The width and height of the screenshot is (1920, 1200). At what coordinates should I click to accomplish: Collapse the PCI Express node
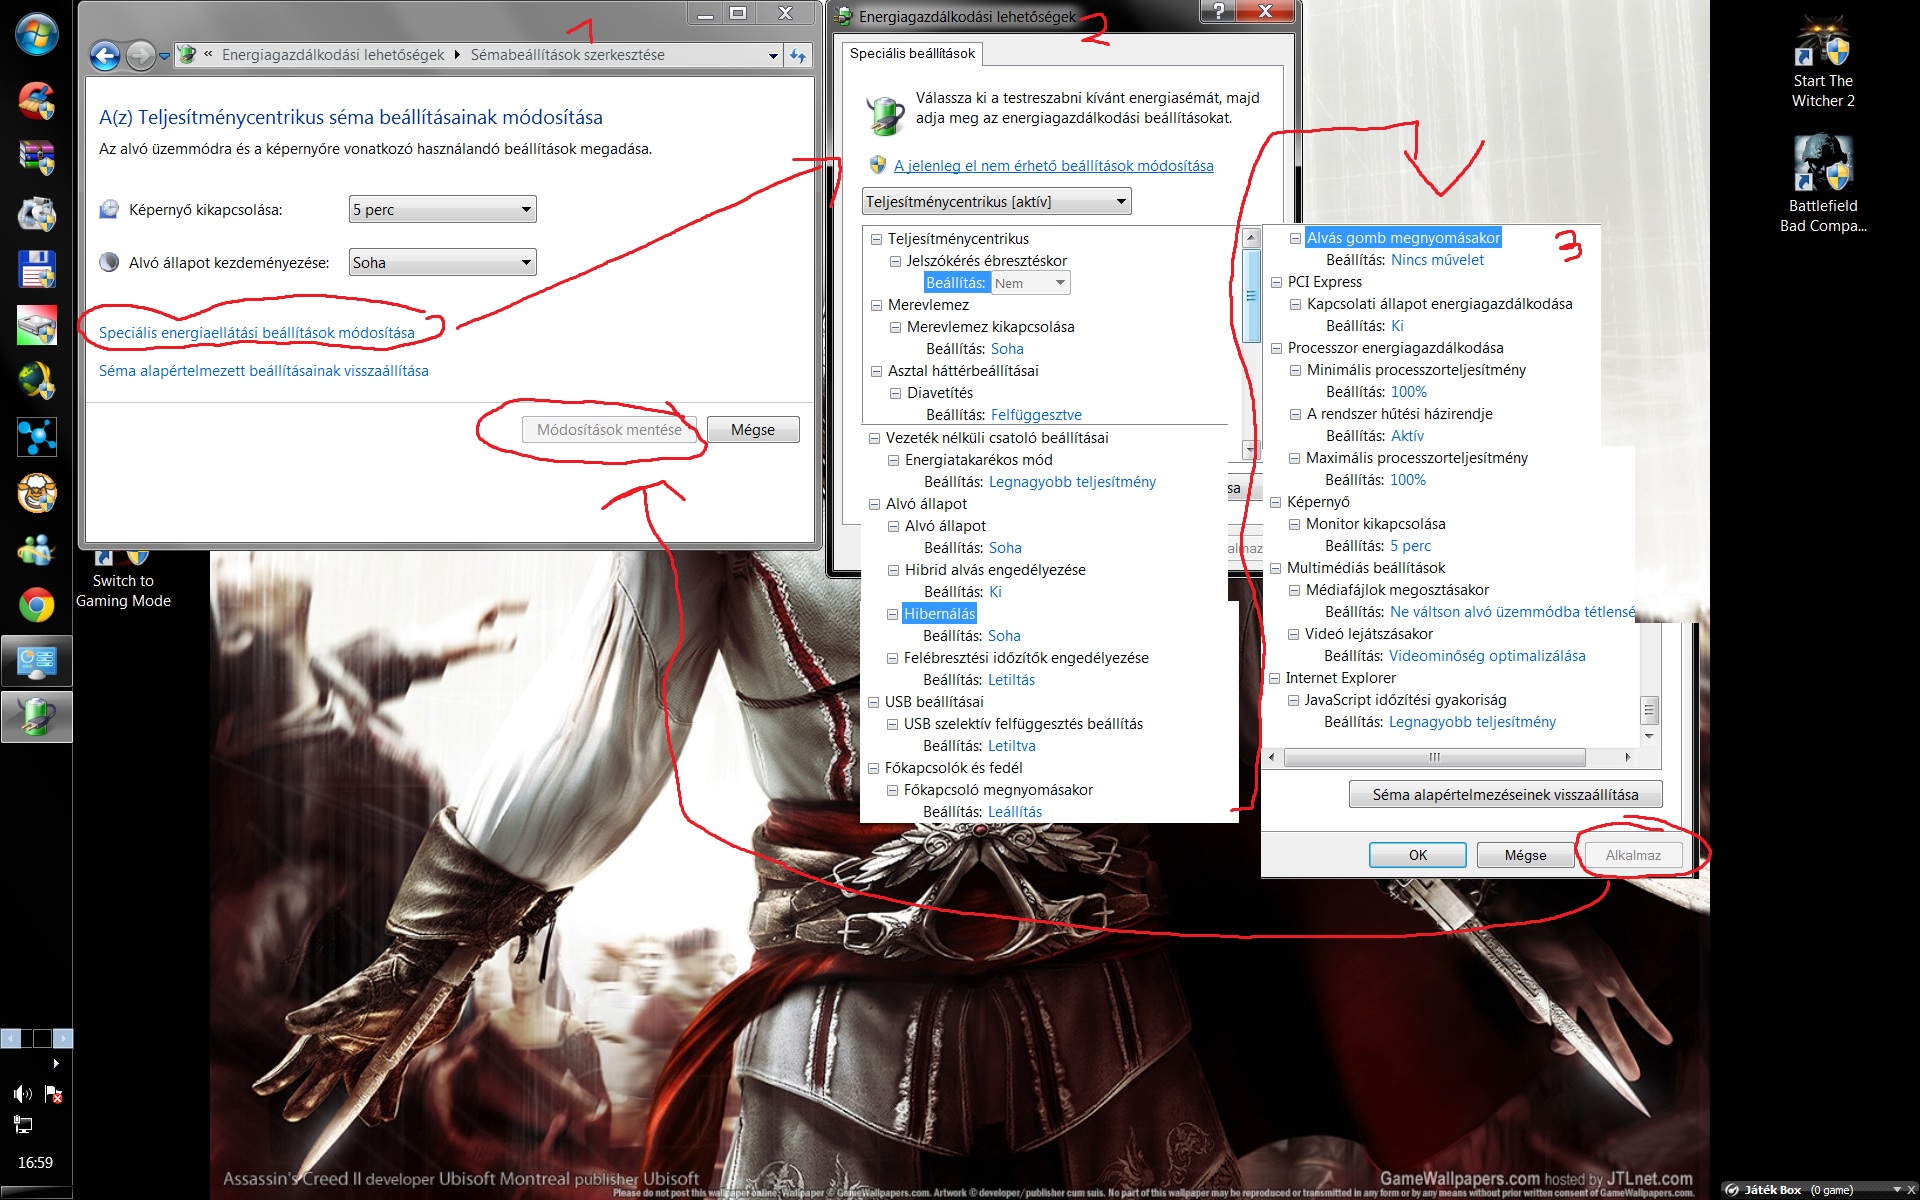[1277, 282]
